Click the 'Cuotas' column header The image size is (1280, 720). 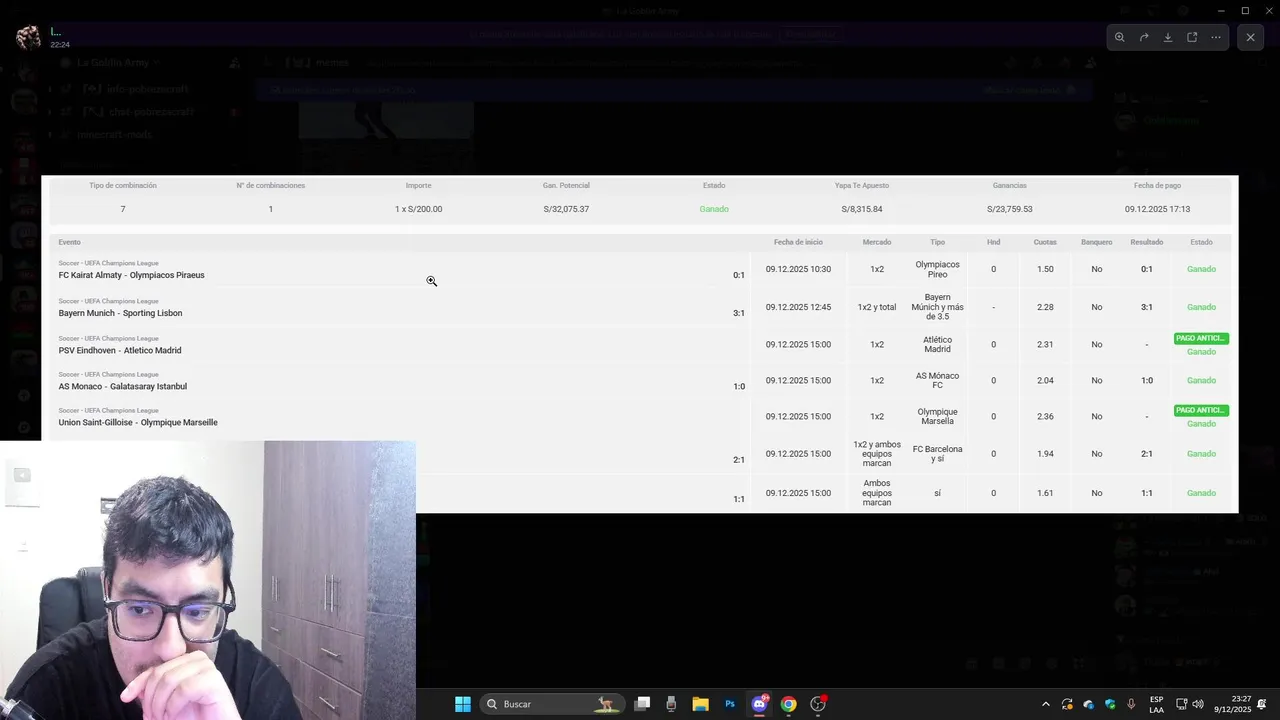pos(1045,242)
